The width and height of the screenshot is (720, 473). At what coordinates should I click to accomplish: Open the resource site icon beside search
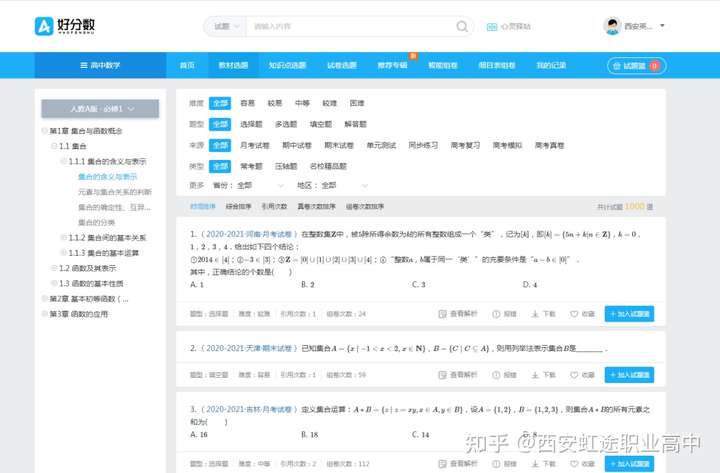pos(492,27)
